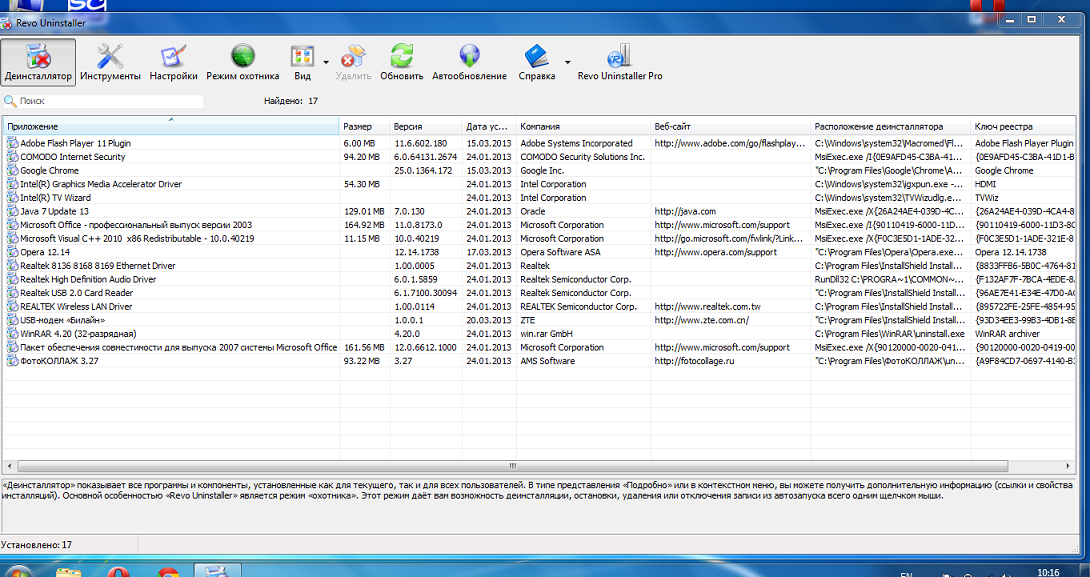Sort list by Размер column header
Image resolution: width=1090 pixels, height=577 pixels.
coord(364,127)
